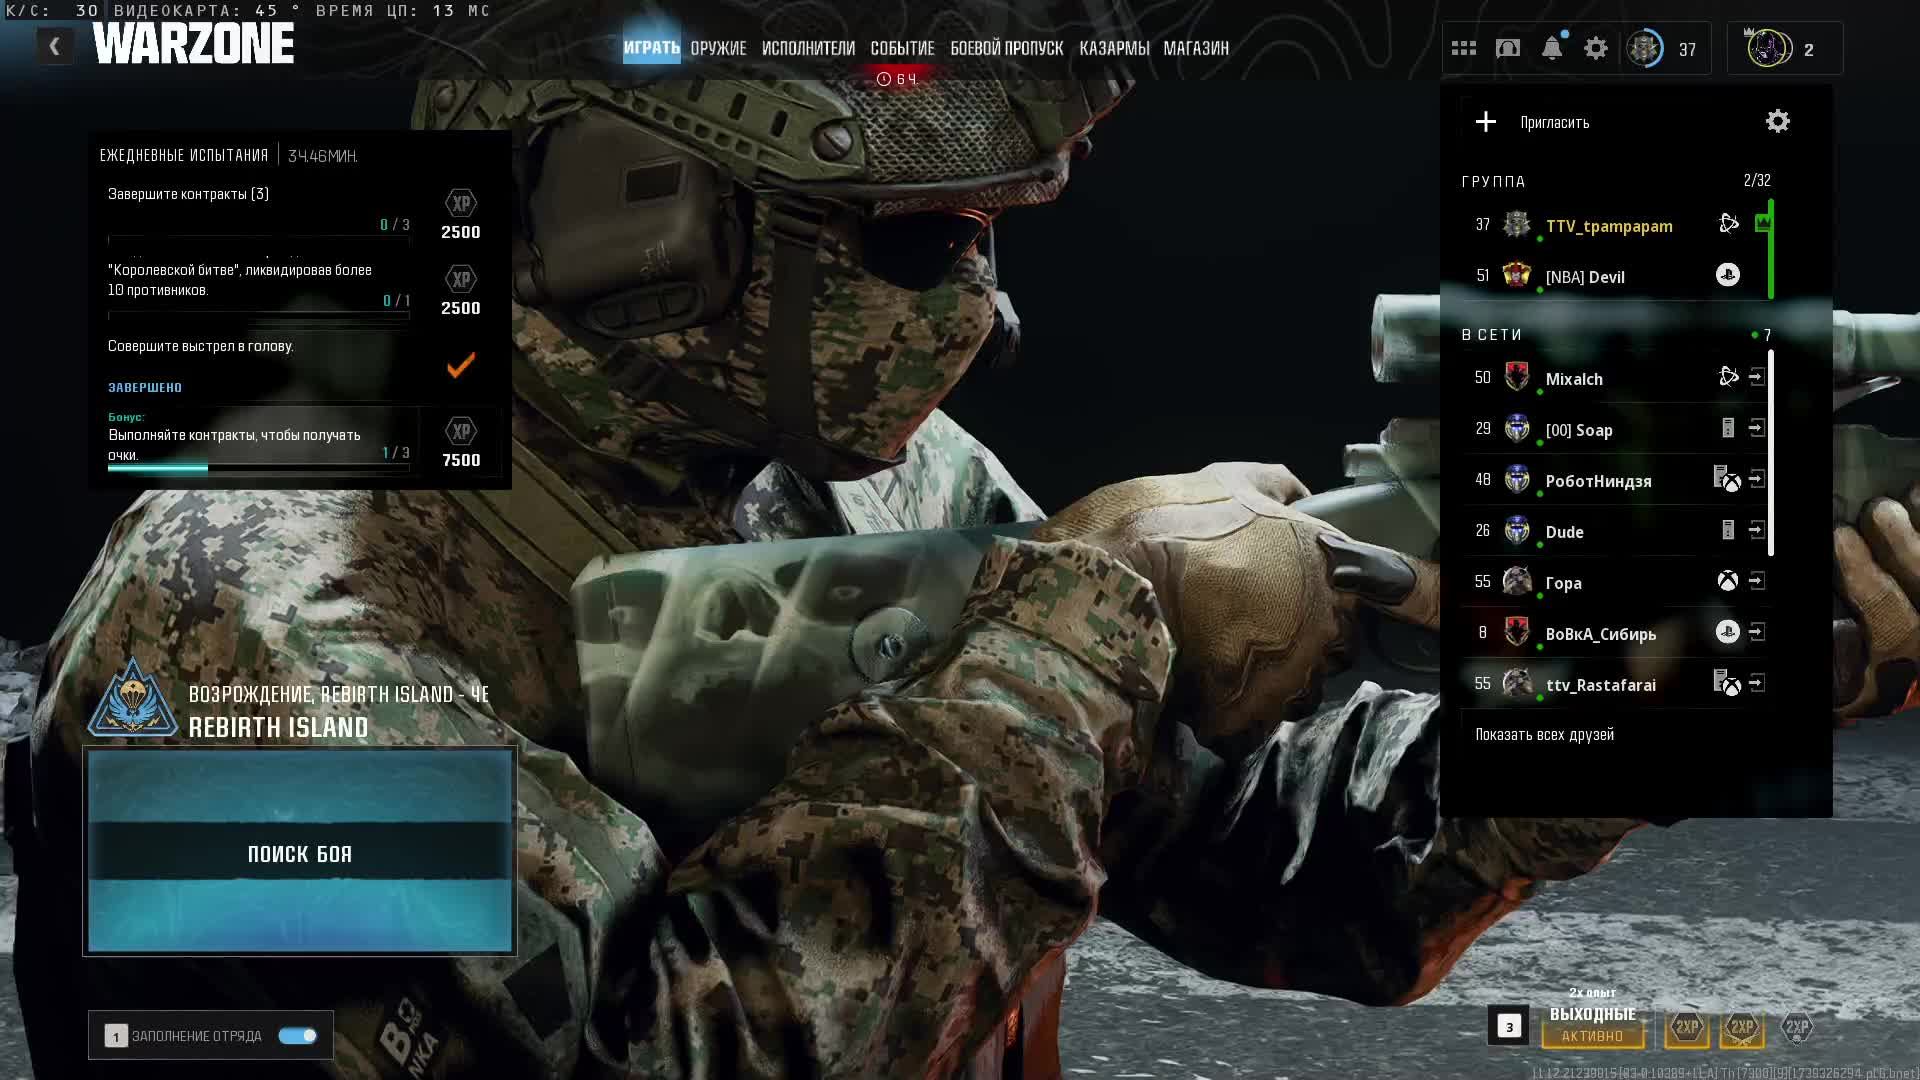Open Боевой пропуск tab
Screen dimensions: 1920x1080
click(x=1006, y=48)
